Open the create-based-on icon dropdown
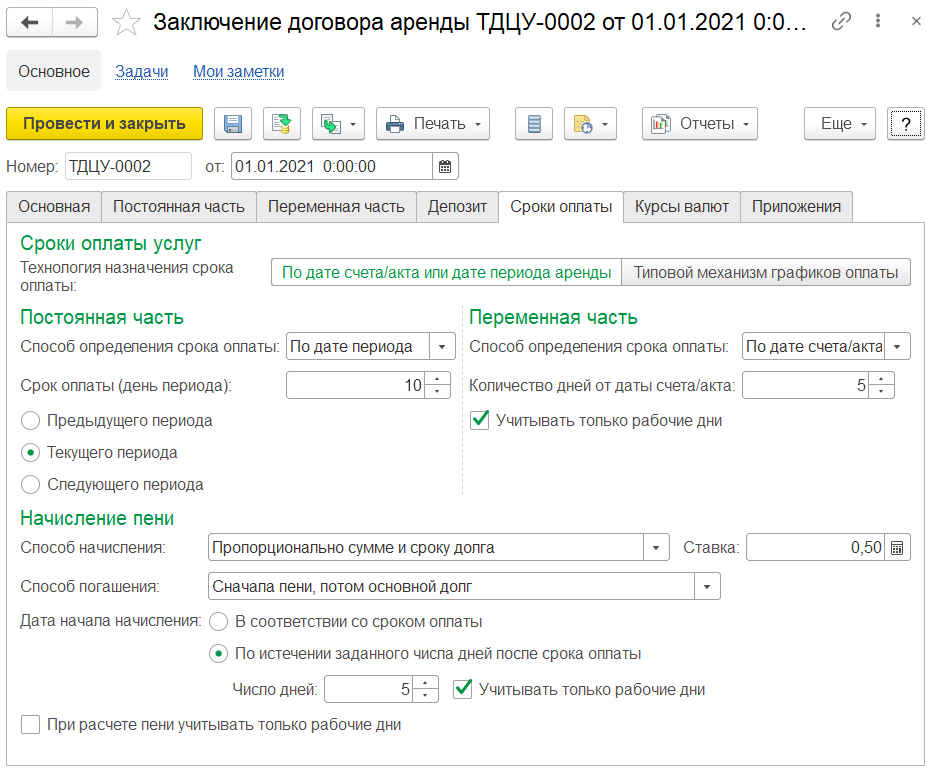The height and width of the screenshot is (774, 932). coord(338,124)
